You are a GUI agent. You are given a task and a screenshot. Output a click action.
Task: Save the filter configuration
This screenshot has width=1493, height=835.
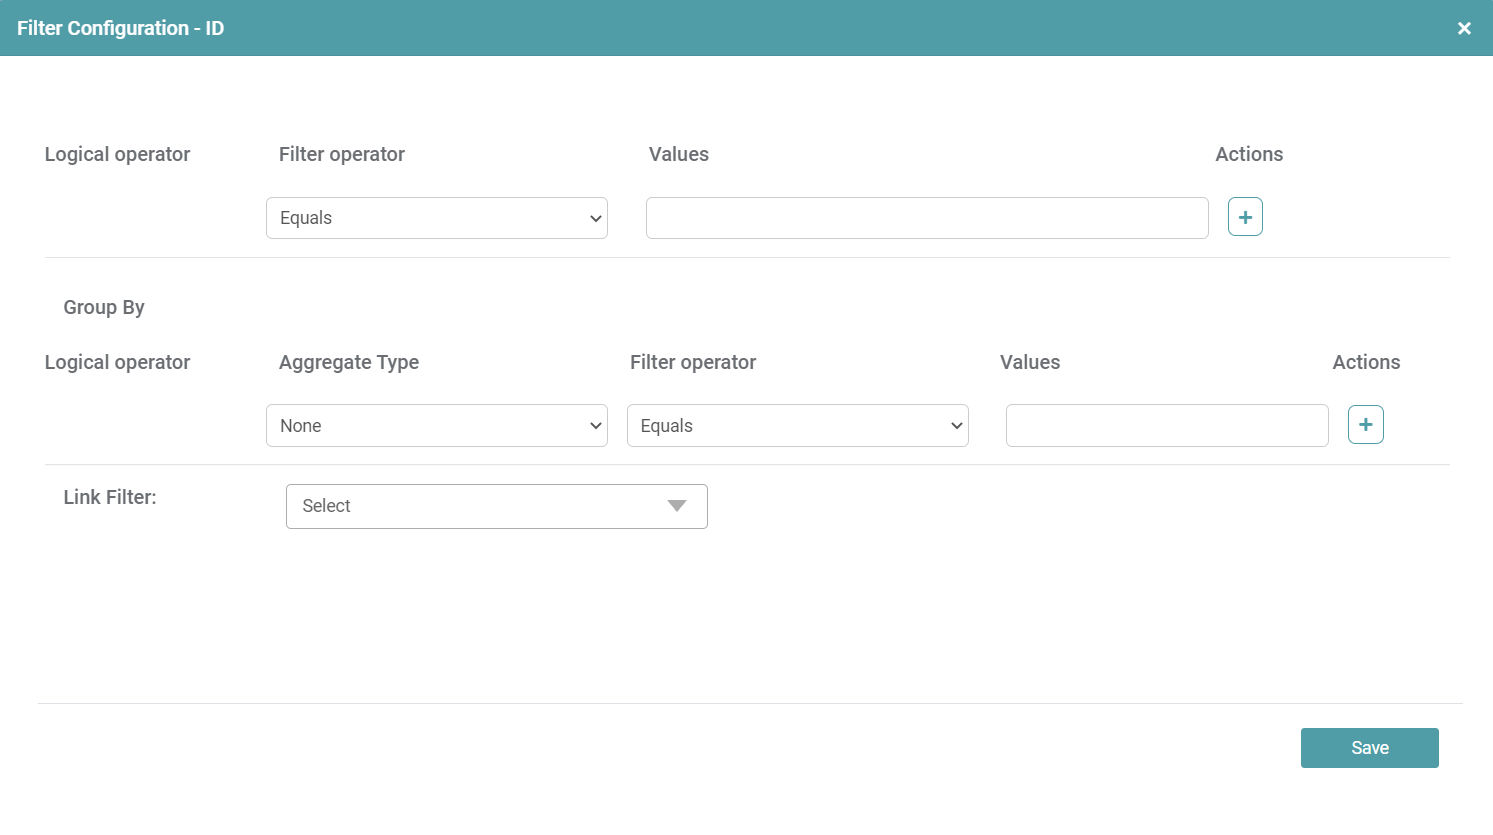pos(1369,748)
